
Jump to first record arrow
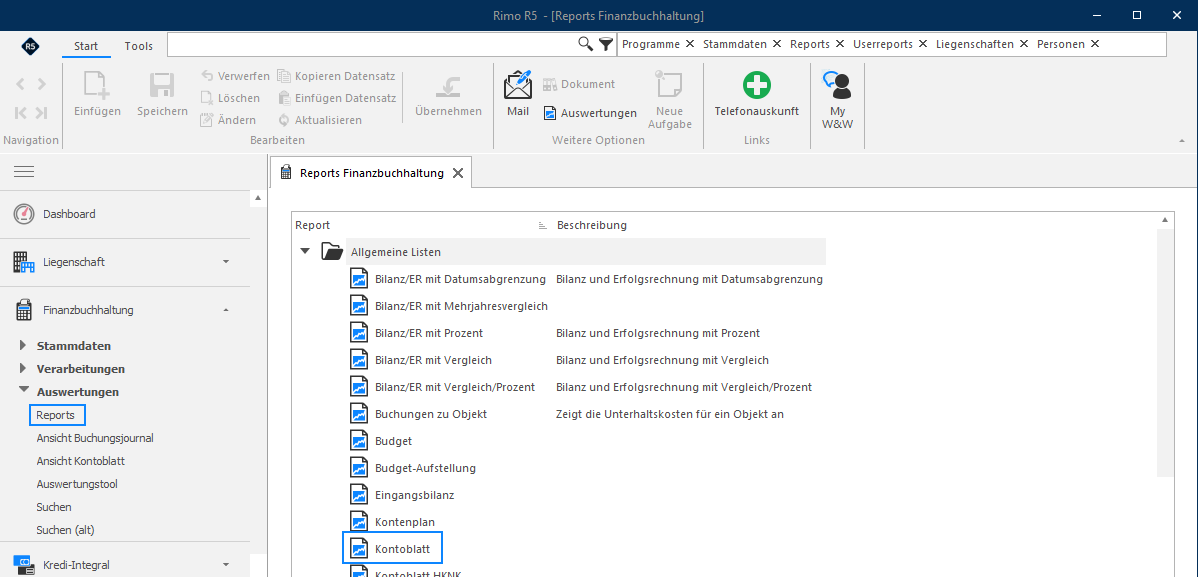21,112
